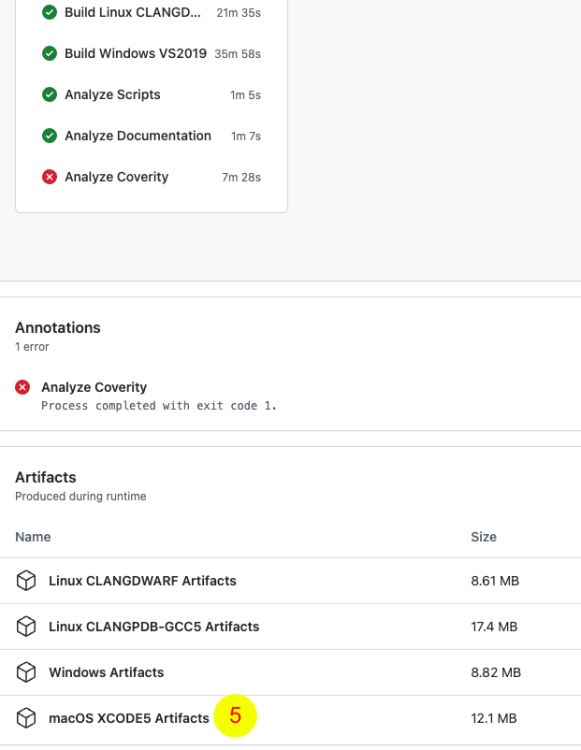Download macOS XCODE5 Artifacts

point(129,718)
